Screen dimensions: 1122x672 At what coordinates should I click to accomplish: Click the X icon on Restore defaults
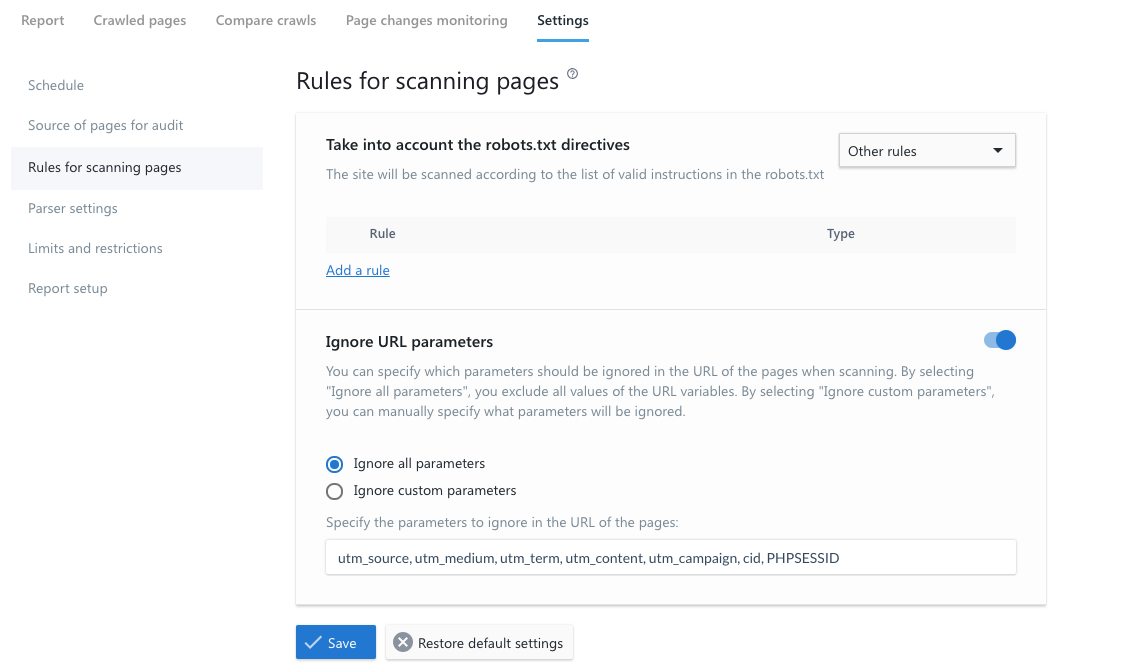click(403, 643)
